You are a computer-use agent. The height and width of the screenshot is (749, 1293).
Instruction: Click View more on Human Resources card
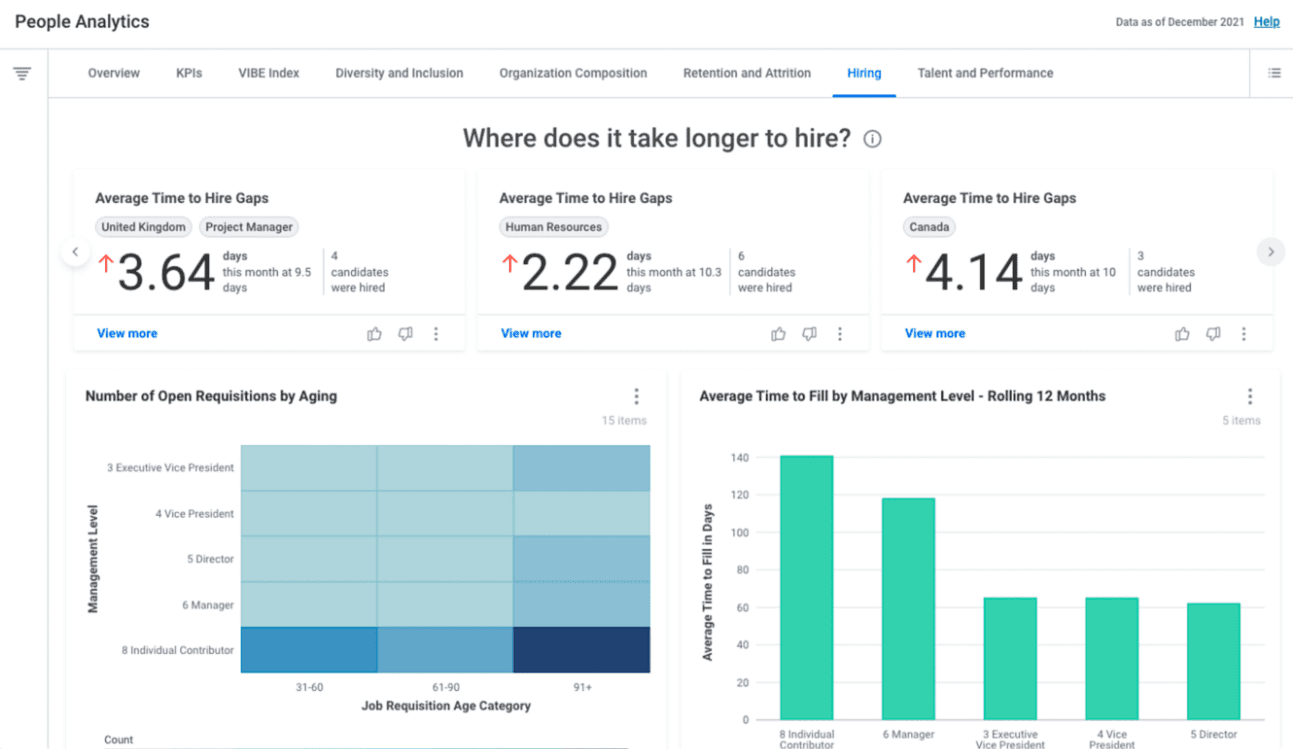click(x=531, y=334)
